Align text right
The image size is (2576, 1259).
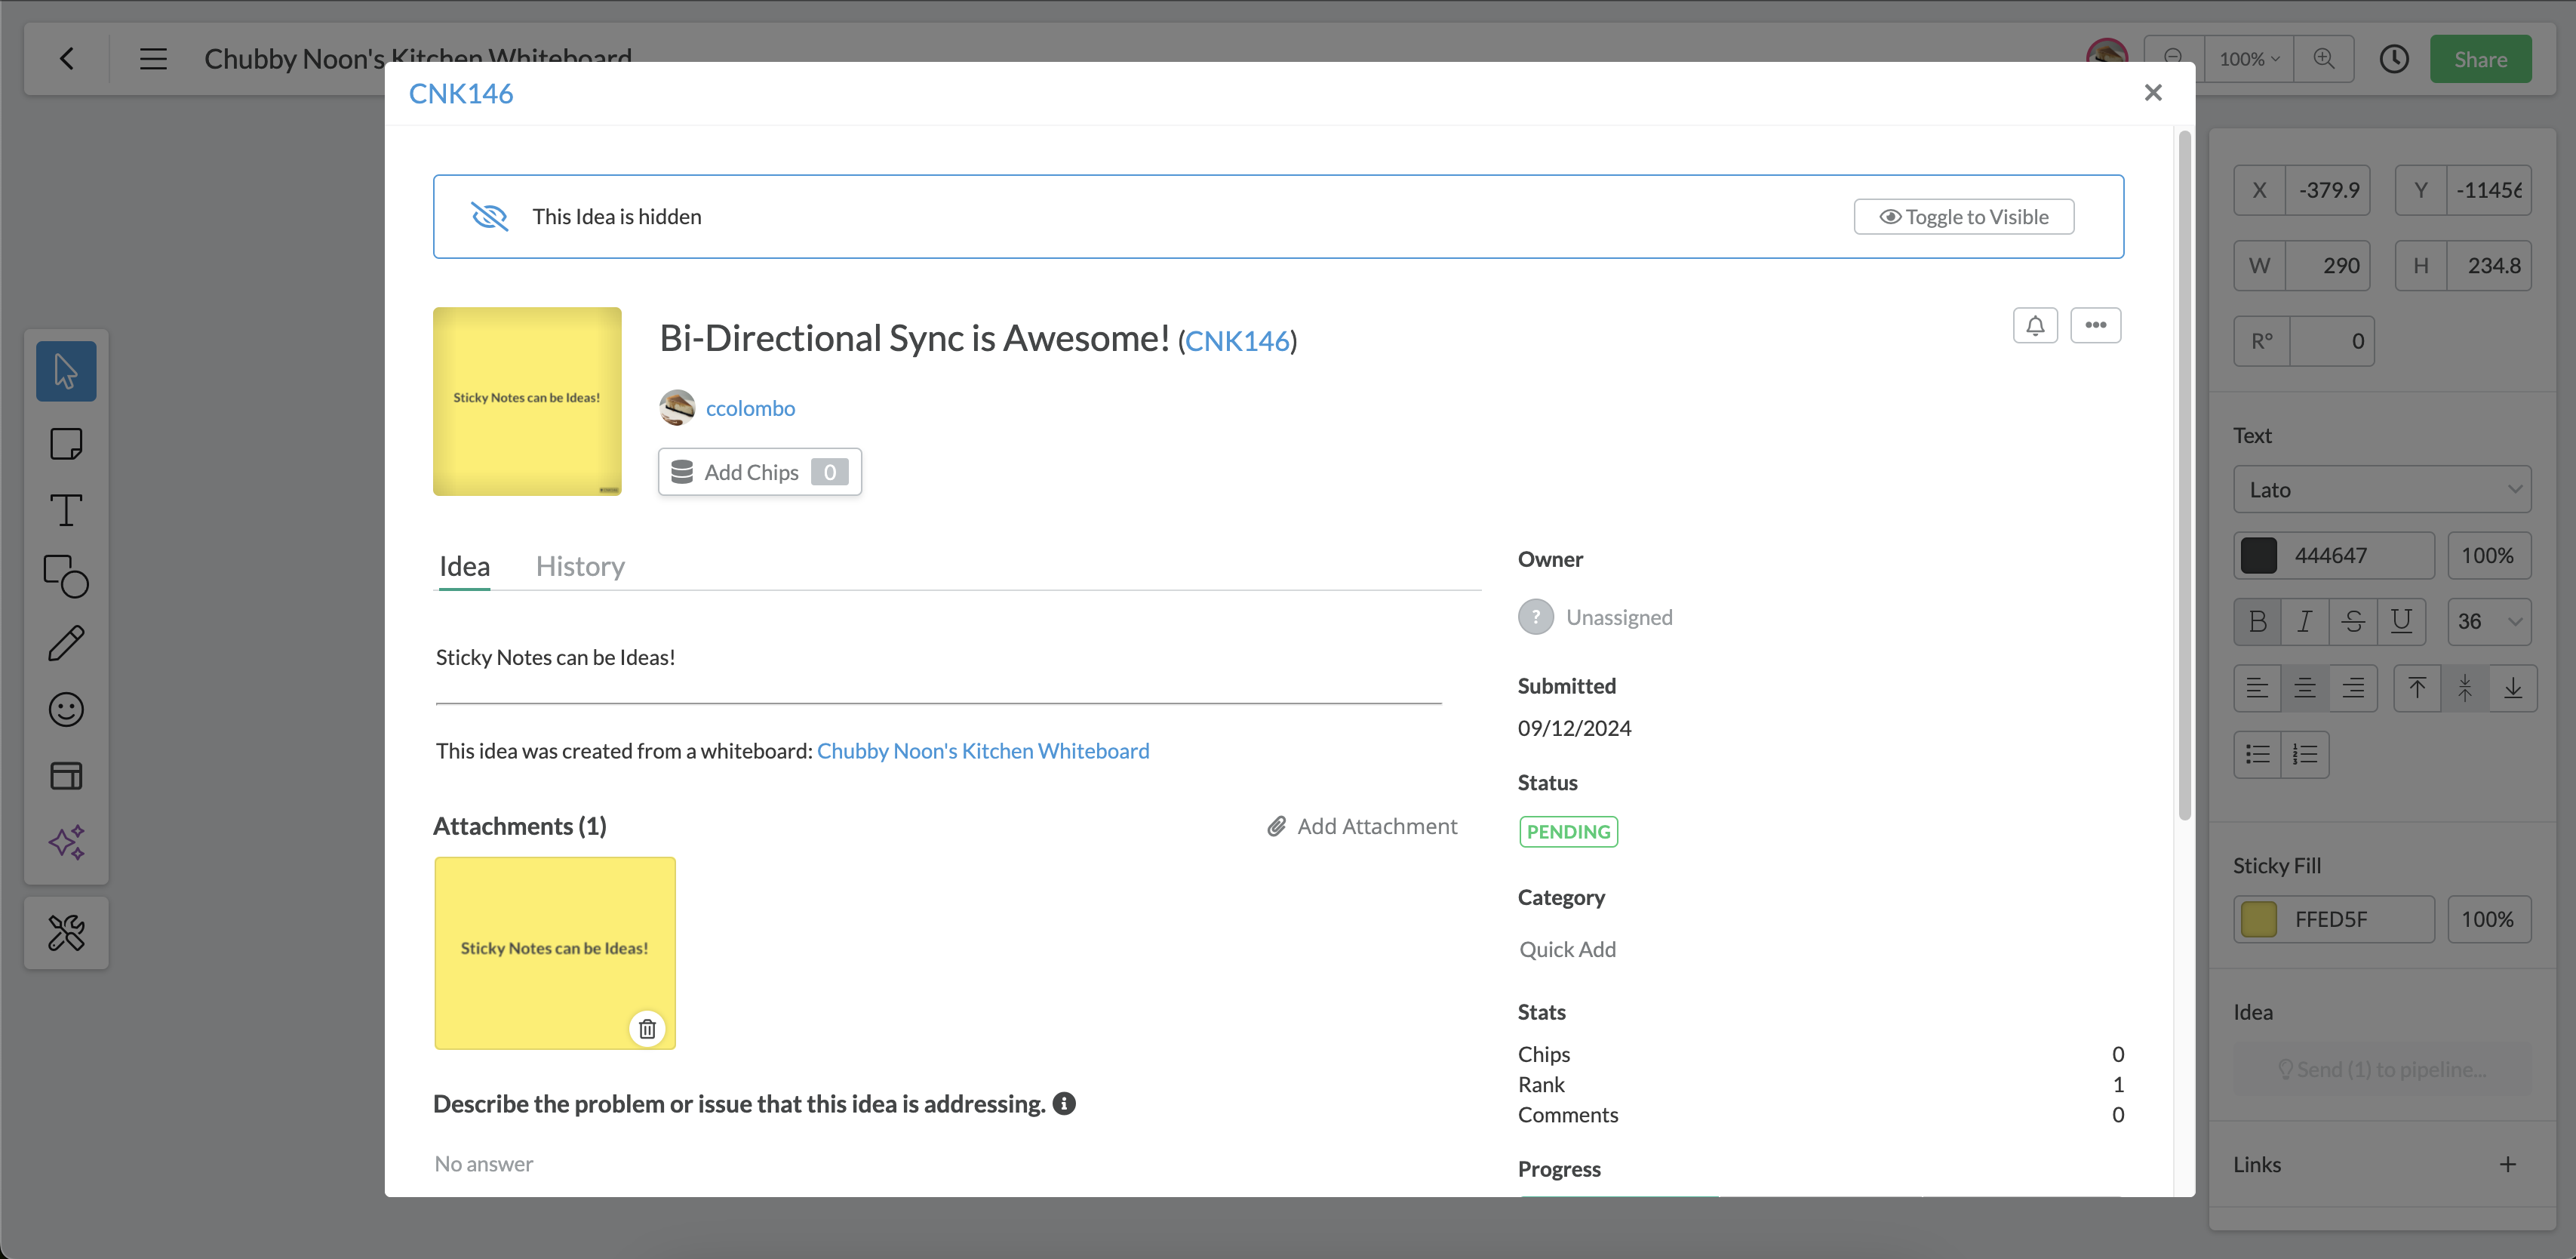(2353, 687)
